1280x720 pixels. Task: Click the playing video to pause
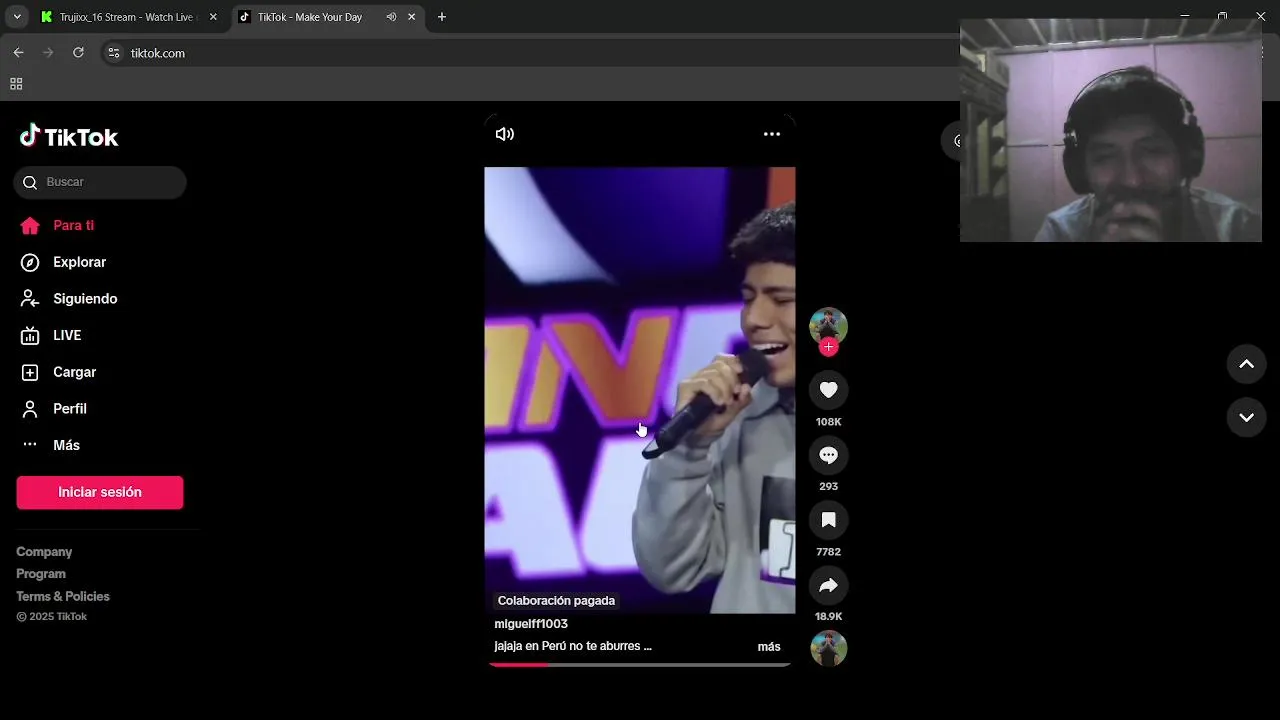point(640,390)
